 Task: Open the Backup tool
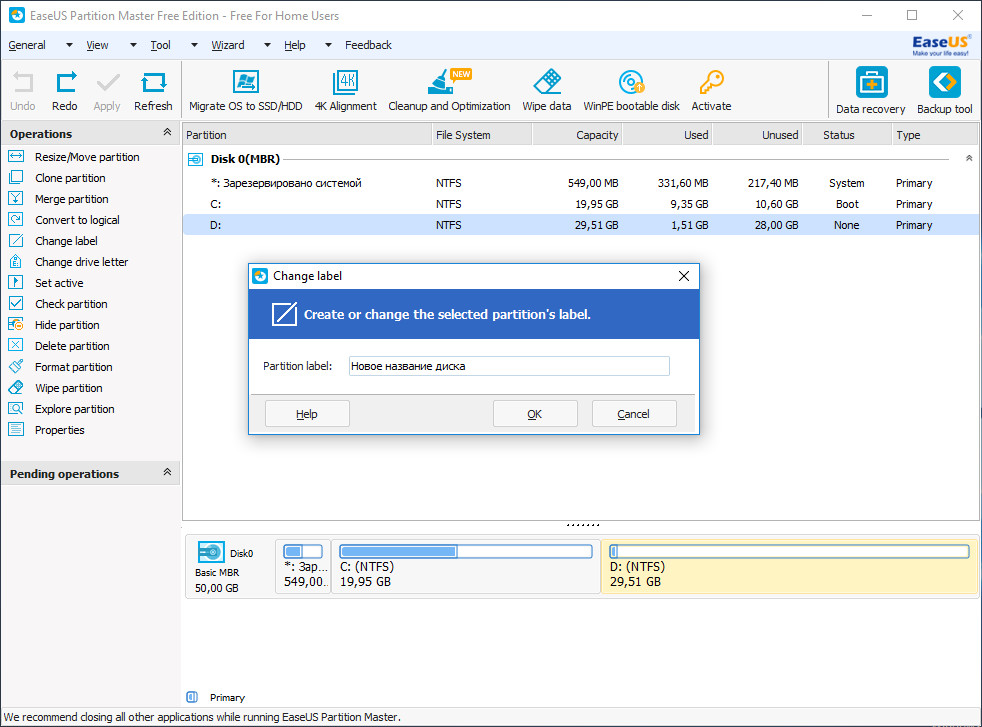pyautogui.click(x=944, y=91)
